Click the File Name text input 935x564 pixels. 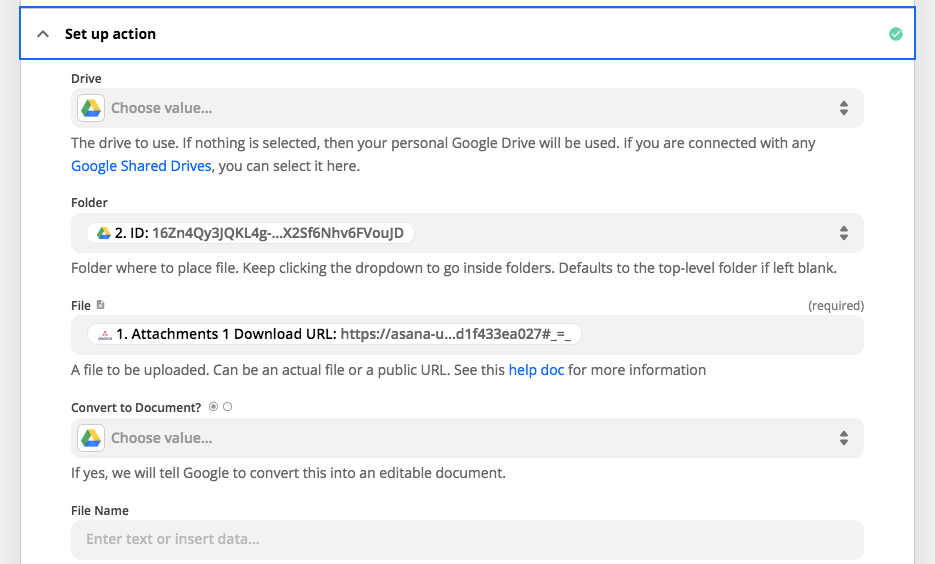pyautogui.click(x=467, y=540)
